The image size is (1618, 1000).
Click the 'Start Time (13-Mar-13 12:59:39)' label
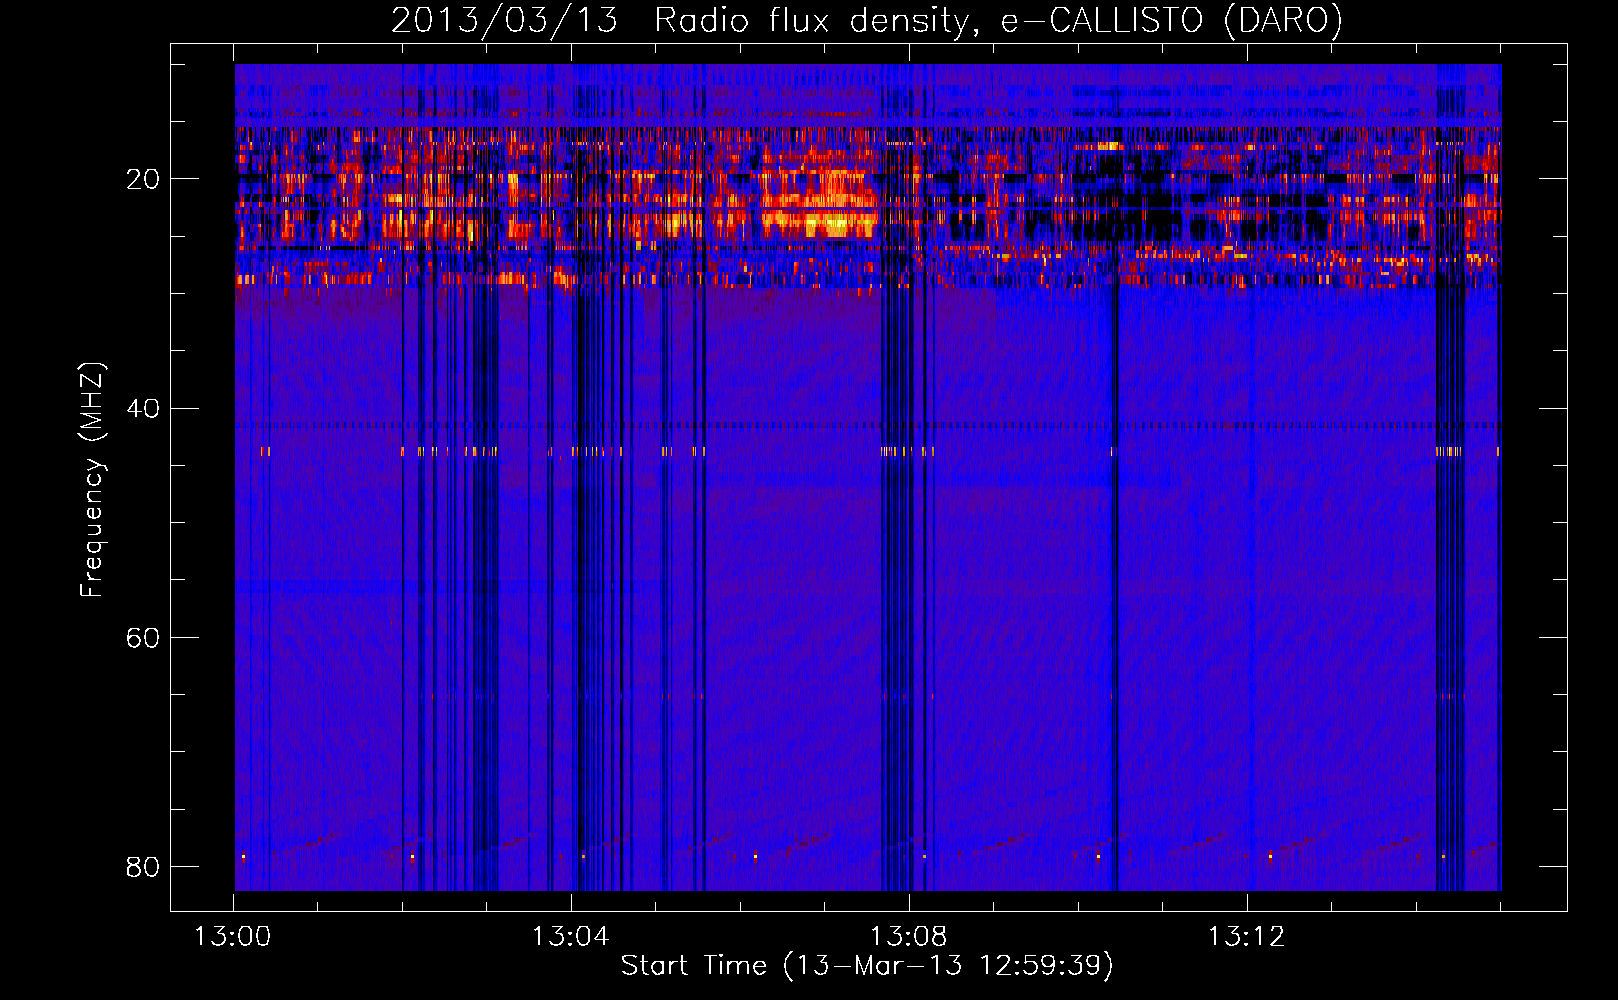pyautogui.click(x=867, y=965)
